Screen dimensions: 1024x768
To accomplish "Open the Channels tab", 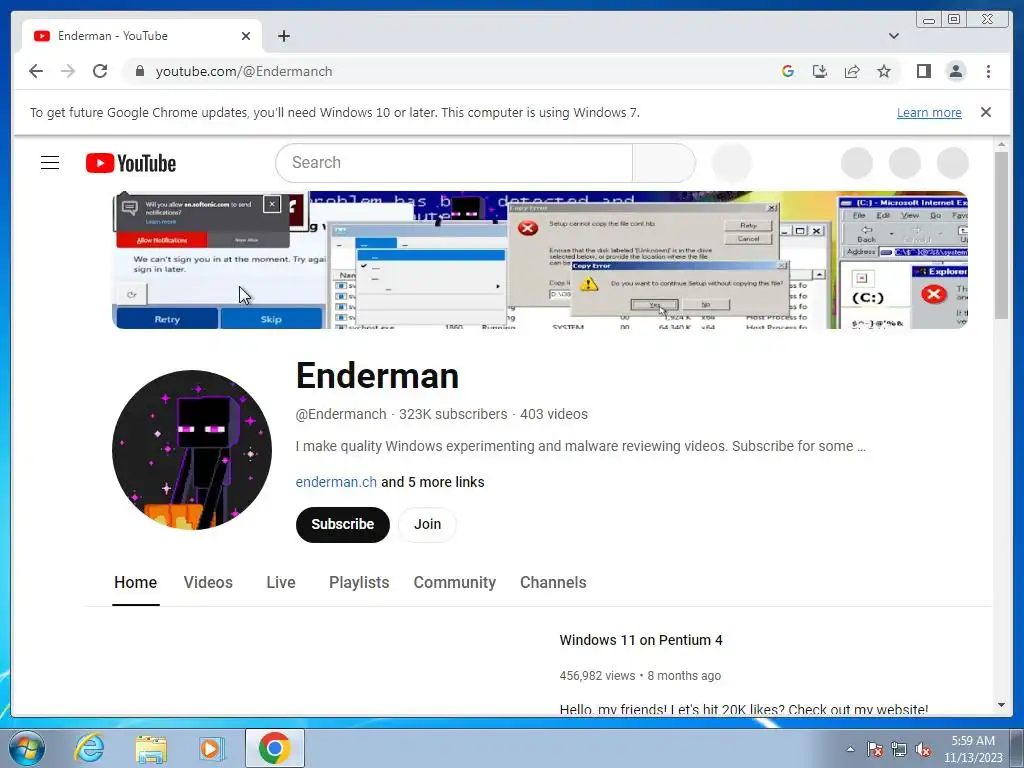I will tap(553, 583).
